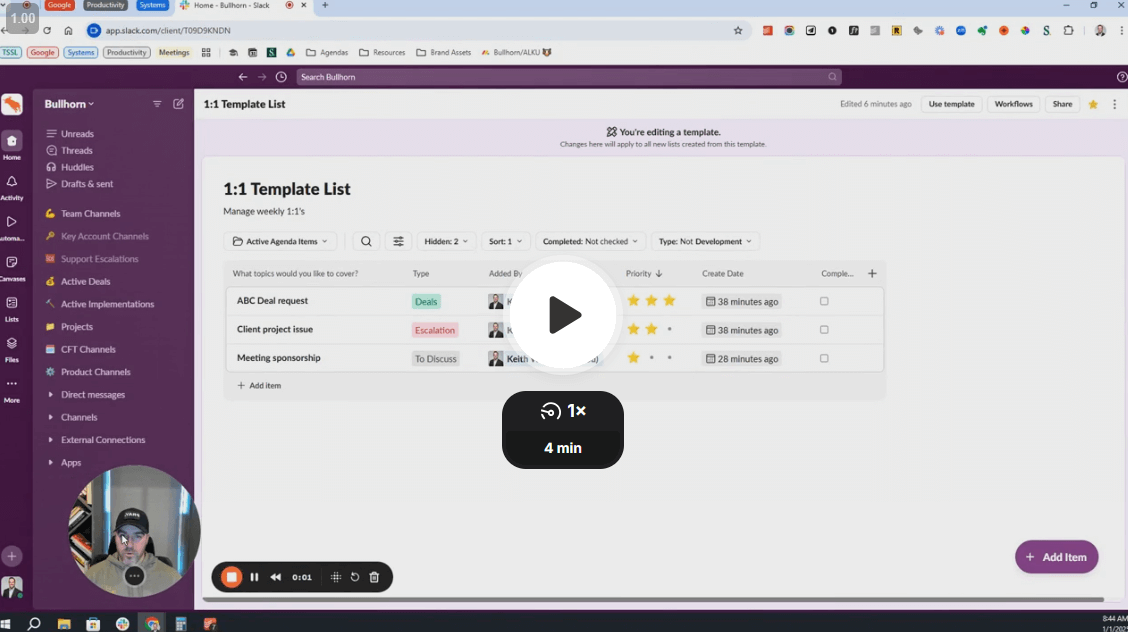Open the recorder's dotted grid icon
Screen dimensions: 1128x632
[336, 577]
